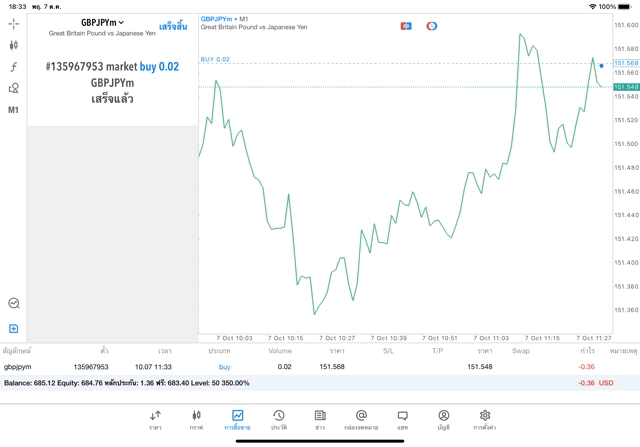Viewport: 640px width, 447px height.
Task: Select the crosshair cursor tool
Action: point(13,24)
